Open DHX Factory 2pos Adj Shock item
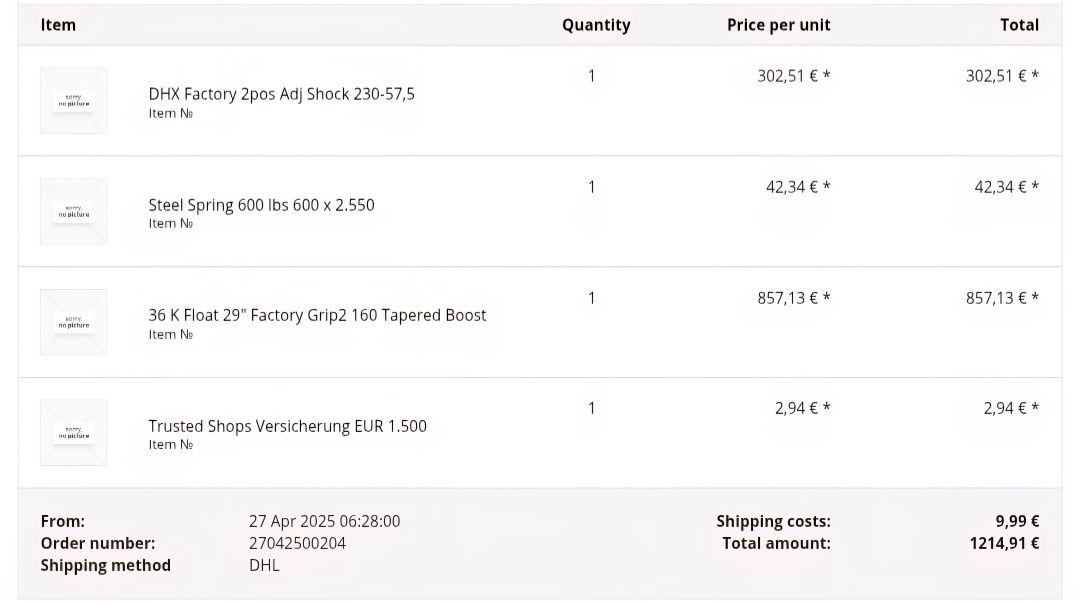The image size is (1080, 604). (x=282, y=94)
